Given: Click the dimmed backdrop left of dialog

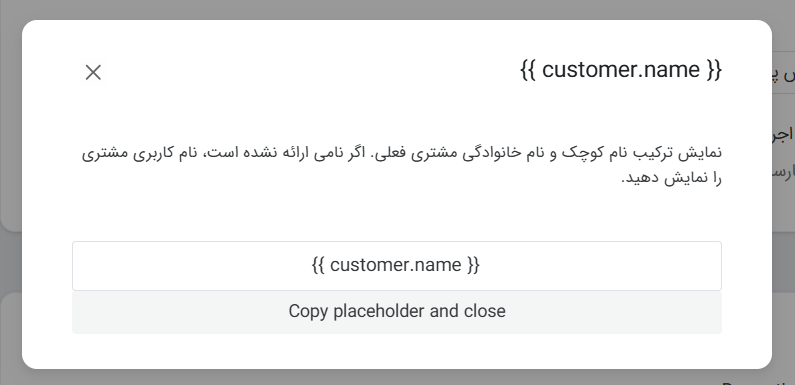Looking at the screenshot, I should pos(10,193).
